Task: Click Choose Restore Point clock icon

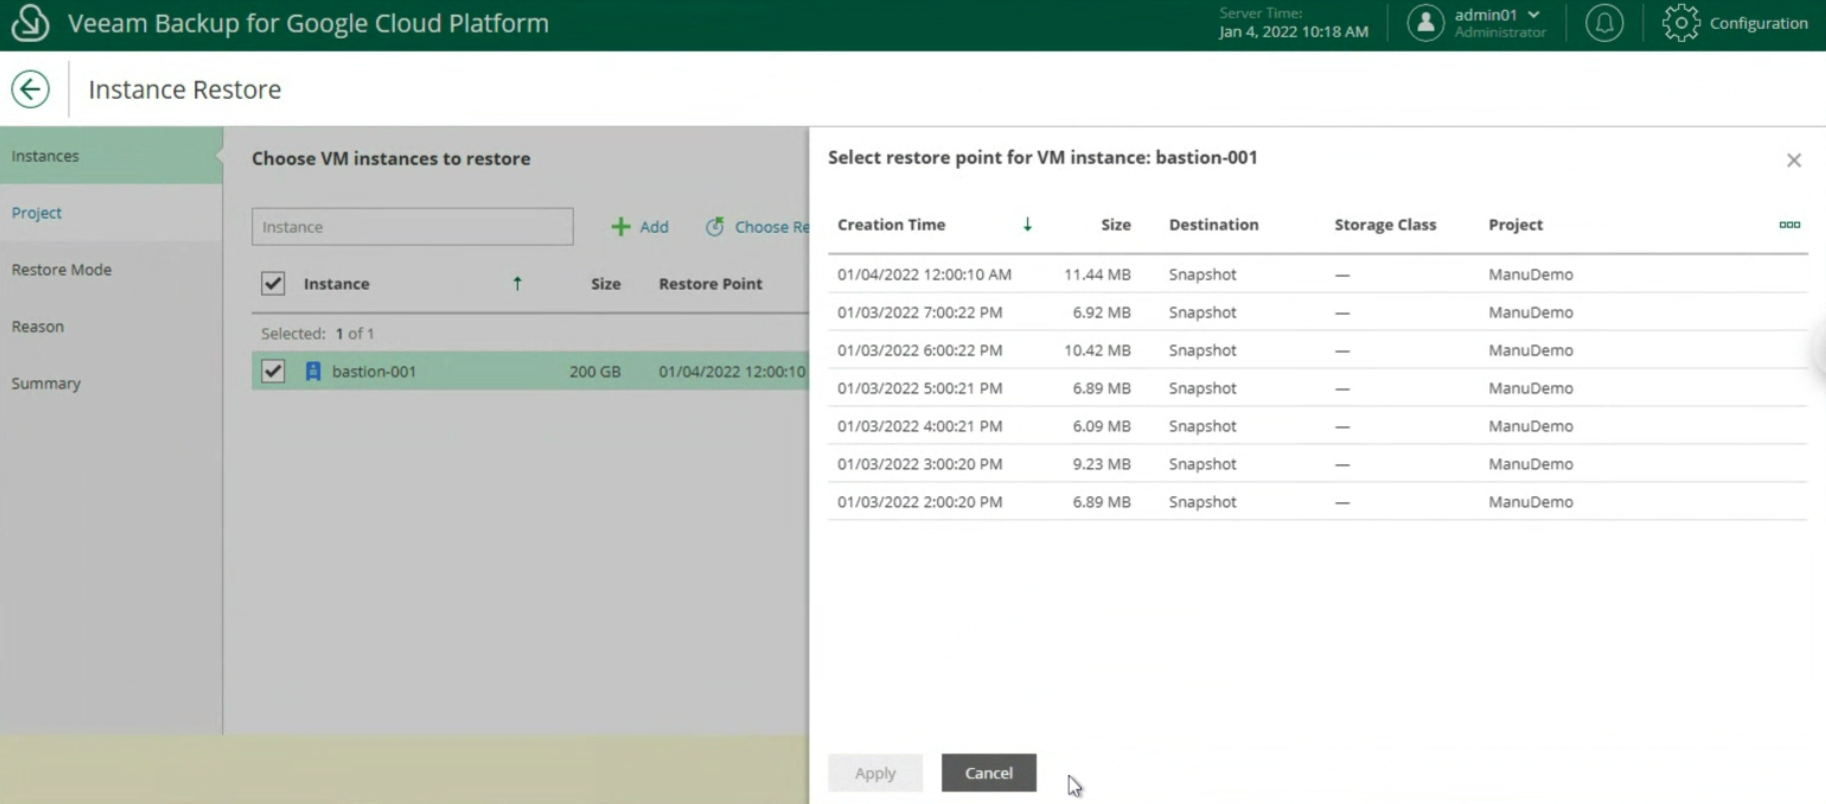Action: [714, 227]
